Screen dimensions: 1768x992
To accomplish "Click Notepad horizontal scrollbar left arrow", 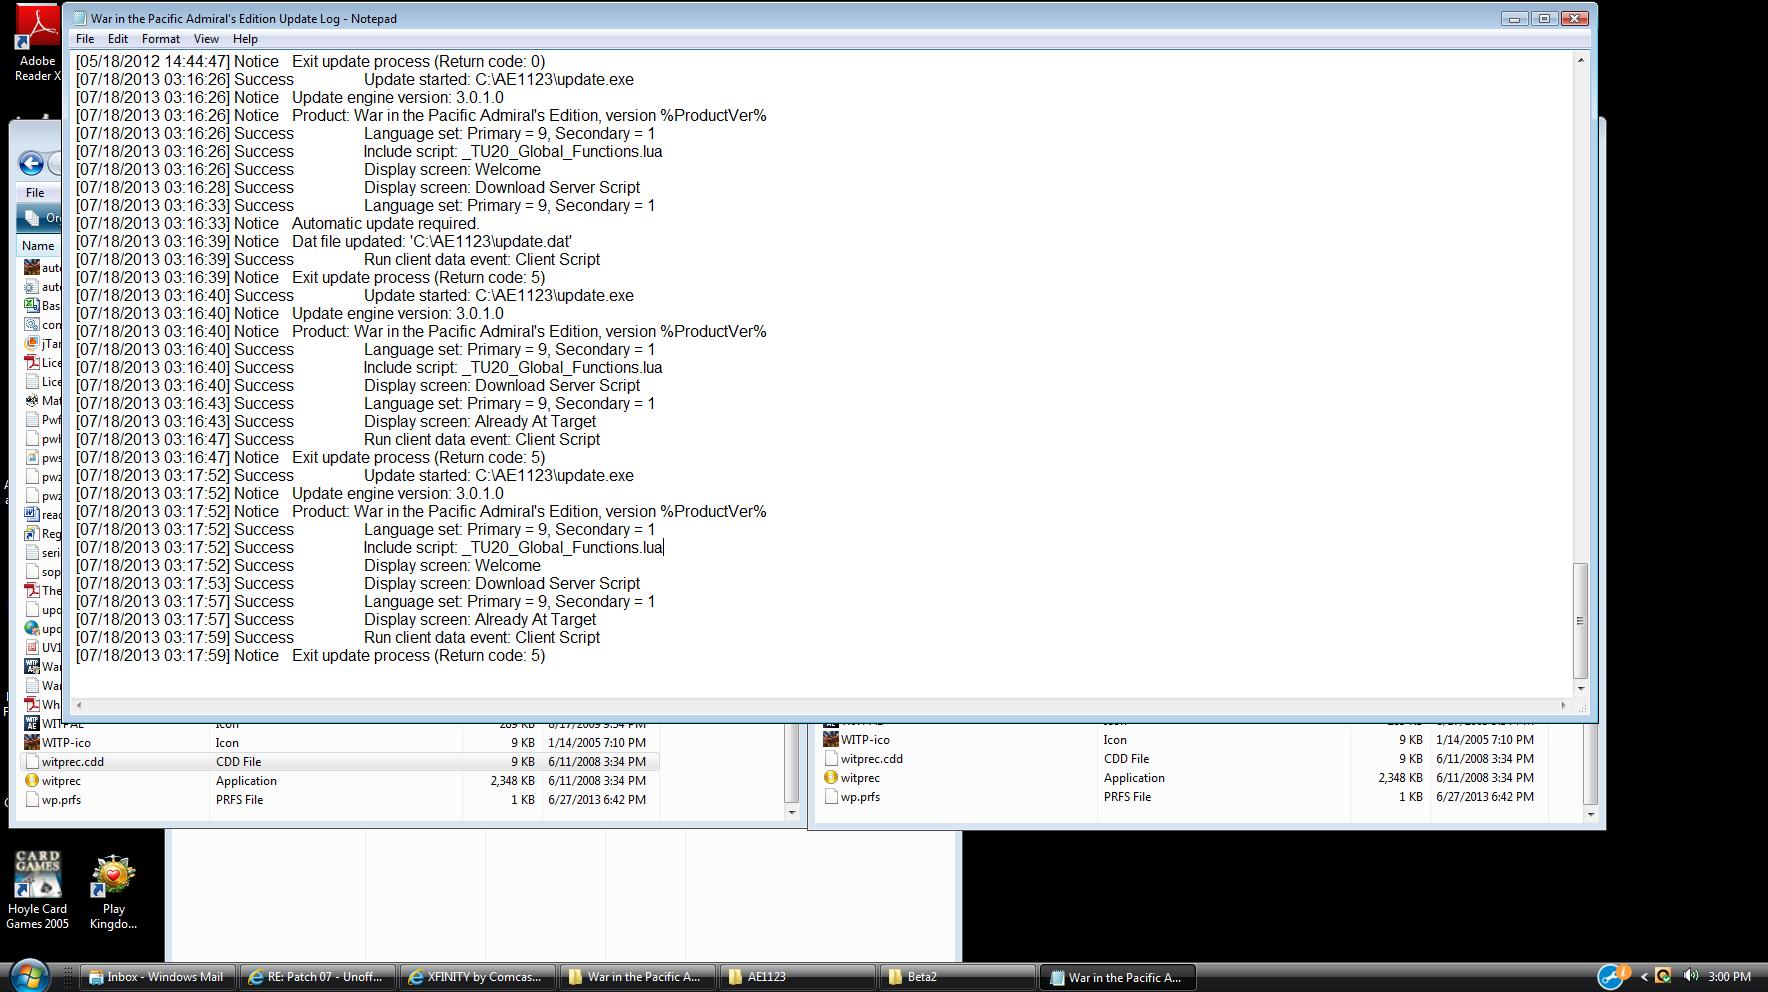I will 79,705.
